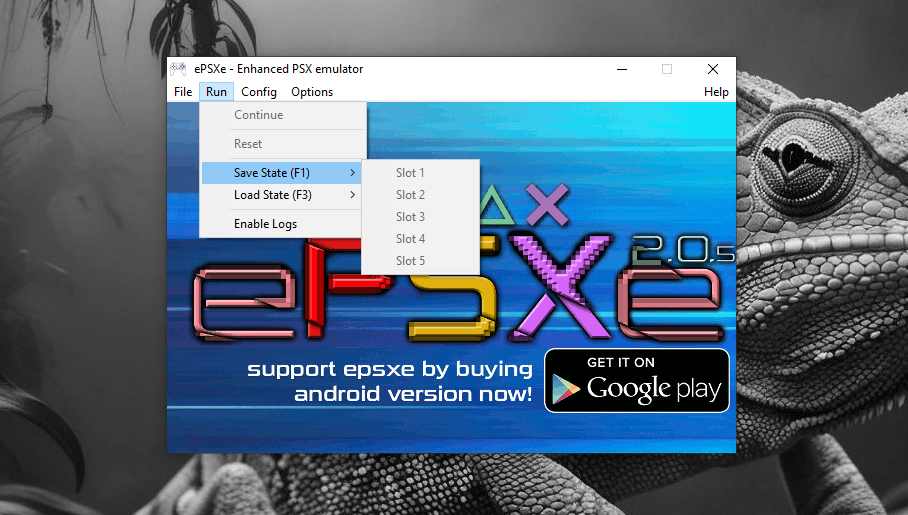Choose Reset in the Run menu
This screenshot has height=515, width=908.
[248, 144]
